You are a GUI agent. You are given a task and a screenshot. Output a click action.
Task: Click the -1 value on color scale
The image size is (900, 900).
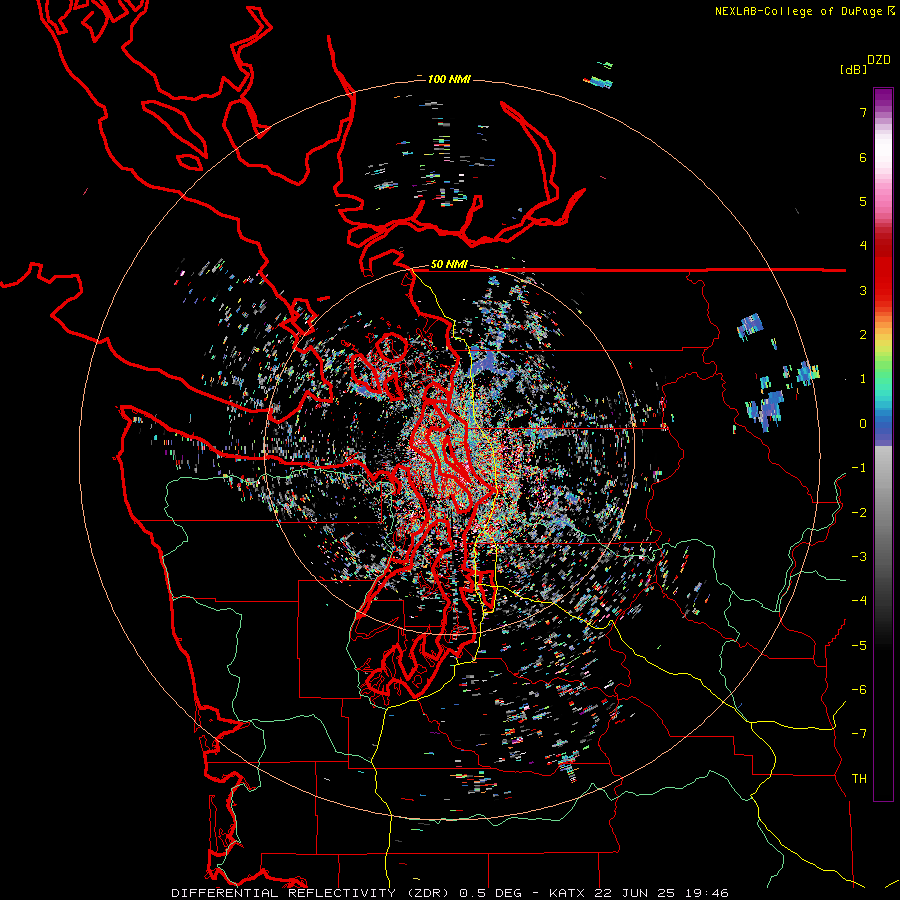(x=859, y=468)
